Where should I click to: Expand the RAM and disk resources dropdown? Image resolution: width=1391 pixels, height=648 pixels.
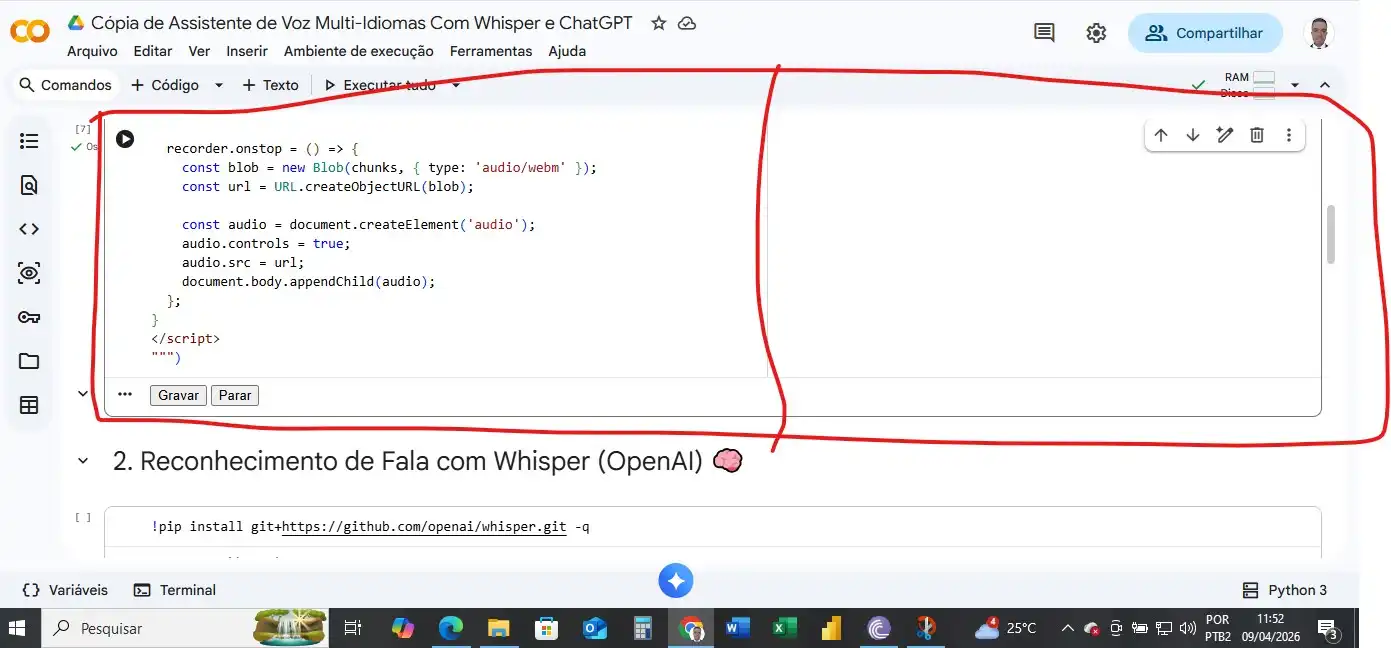point(1295,85)
